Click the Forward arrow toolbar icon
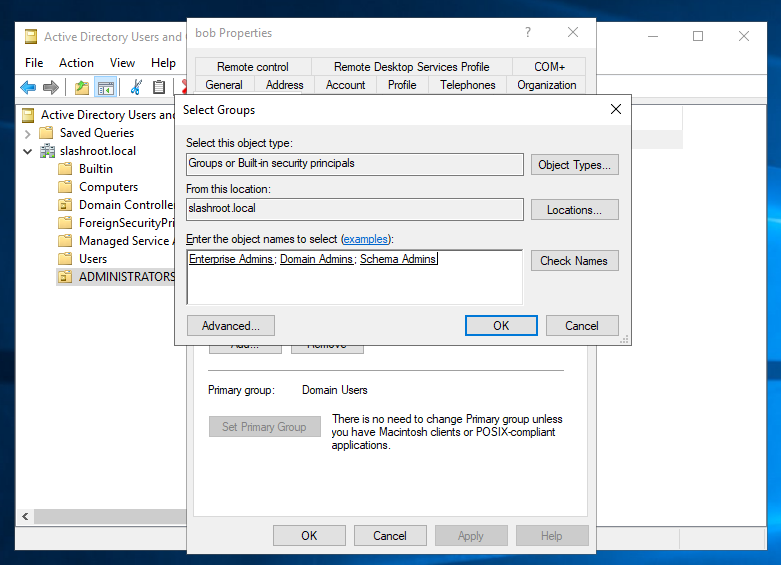Viewport: 781px width, 565px height. [50, 87]
